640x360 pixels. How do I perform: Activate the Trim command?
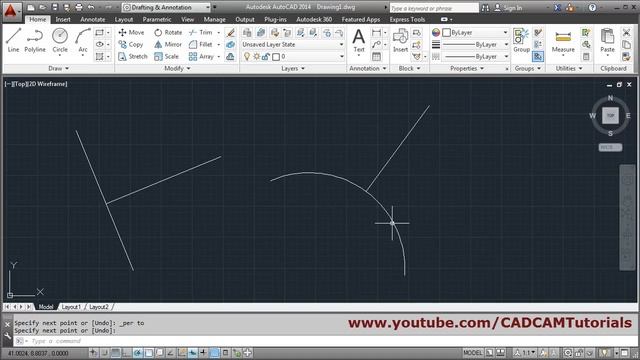pos(201,32)
